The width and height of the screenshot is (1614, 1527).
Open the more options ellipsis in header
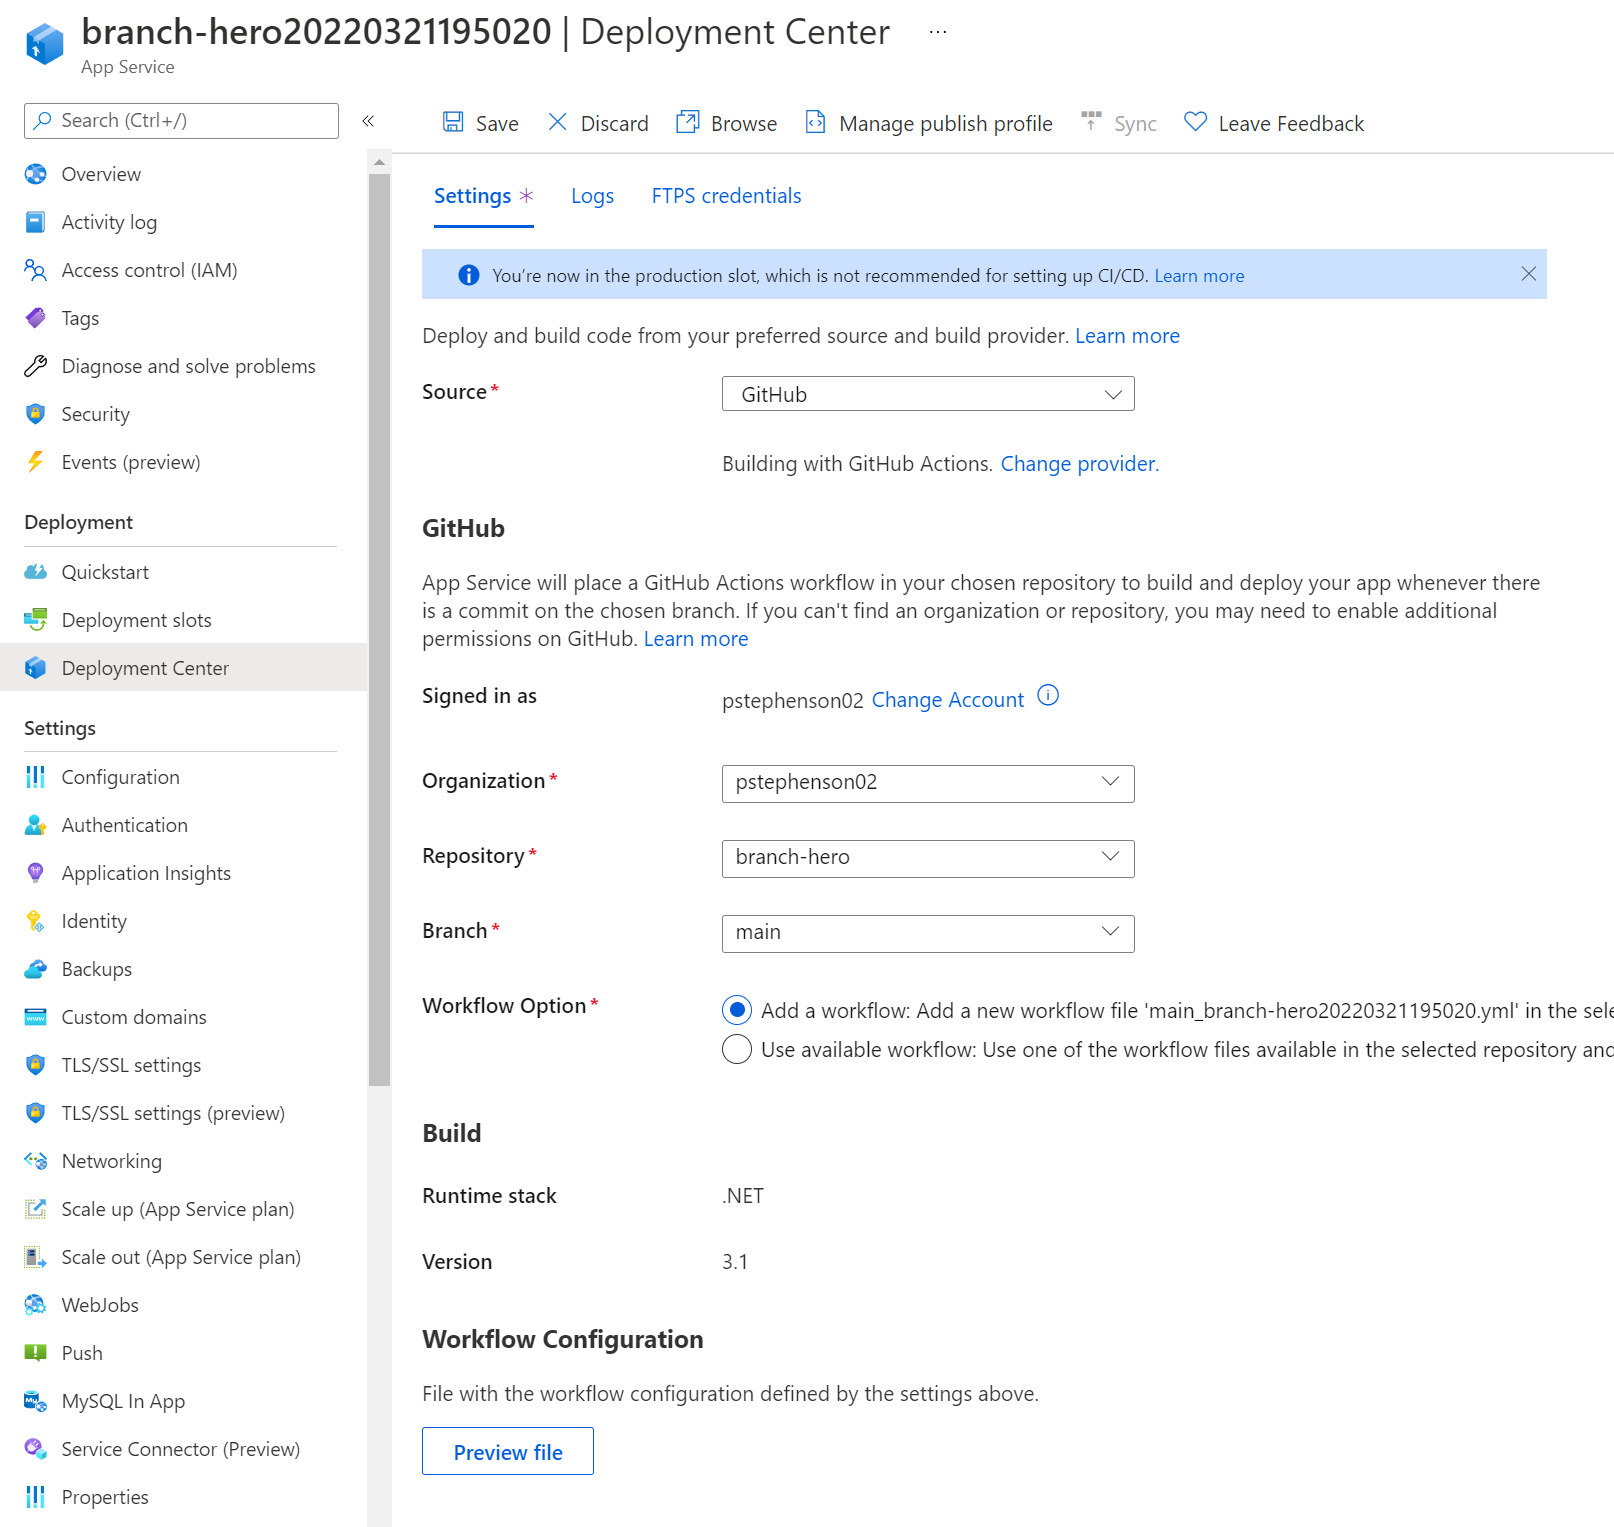pos(938,32)
